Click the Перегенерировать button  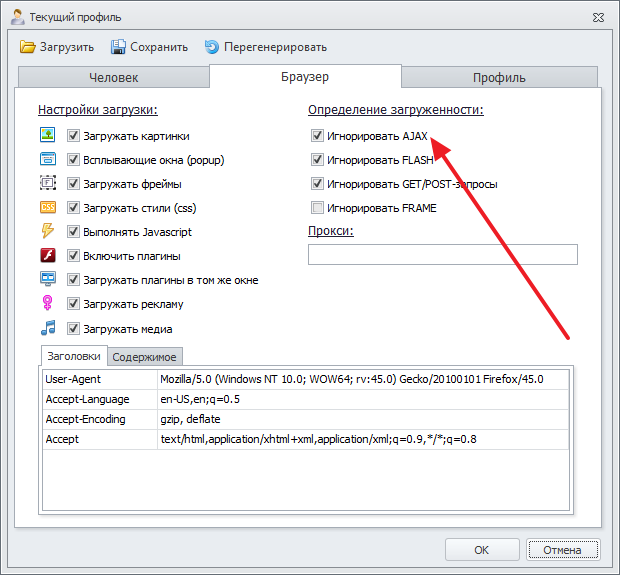point(266,47)
